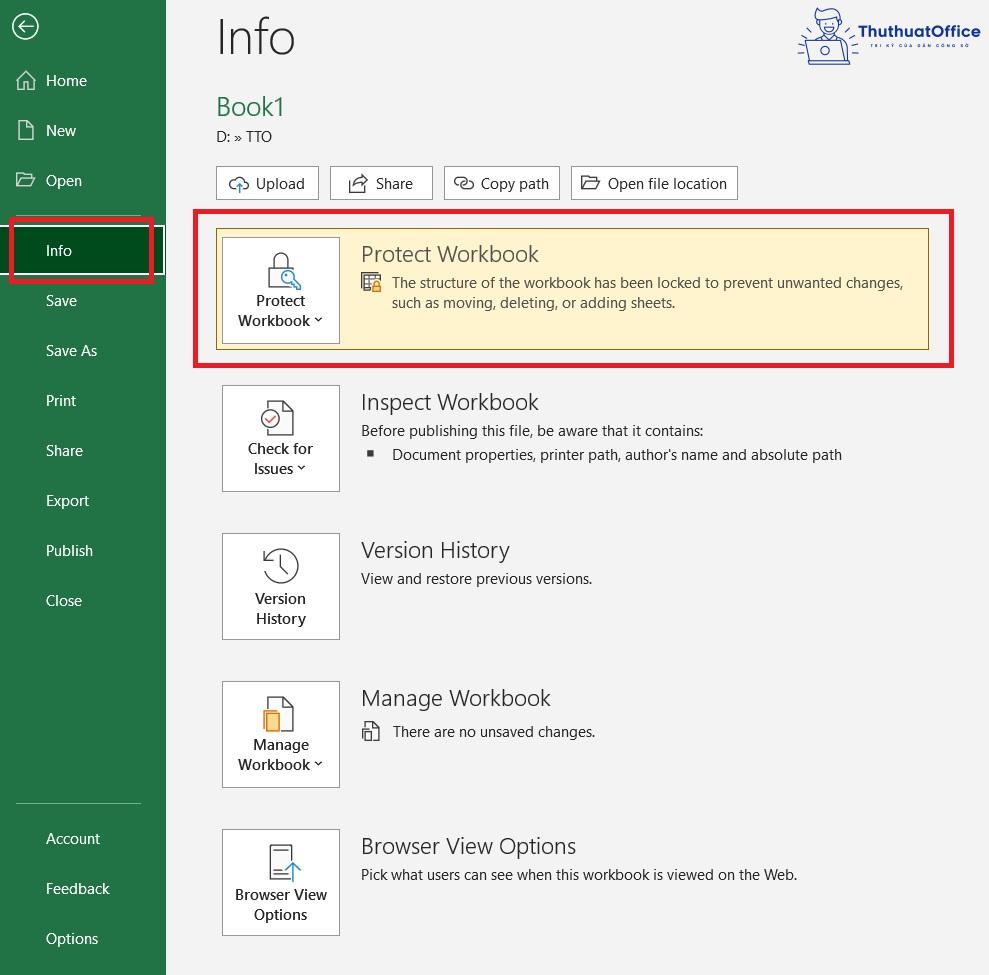This screenshot has height=975, width=989.
Task: Select the Copy path link icon
Action: (464, 183)
